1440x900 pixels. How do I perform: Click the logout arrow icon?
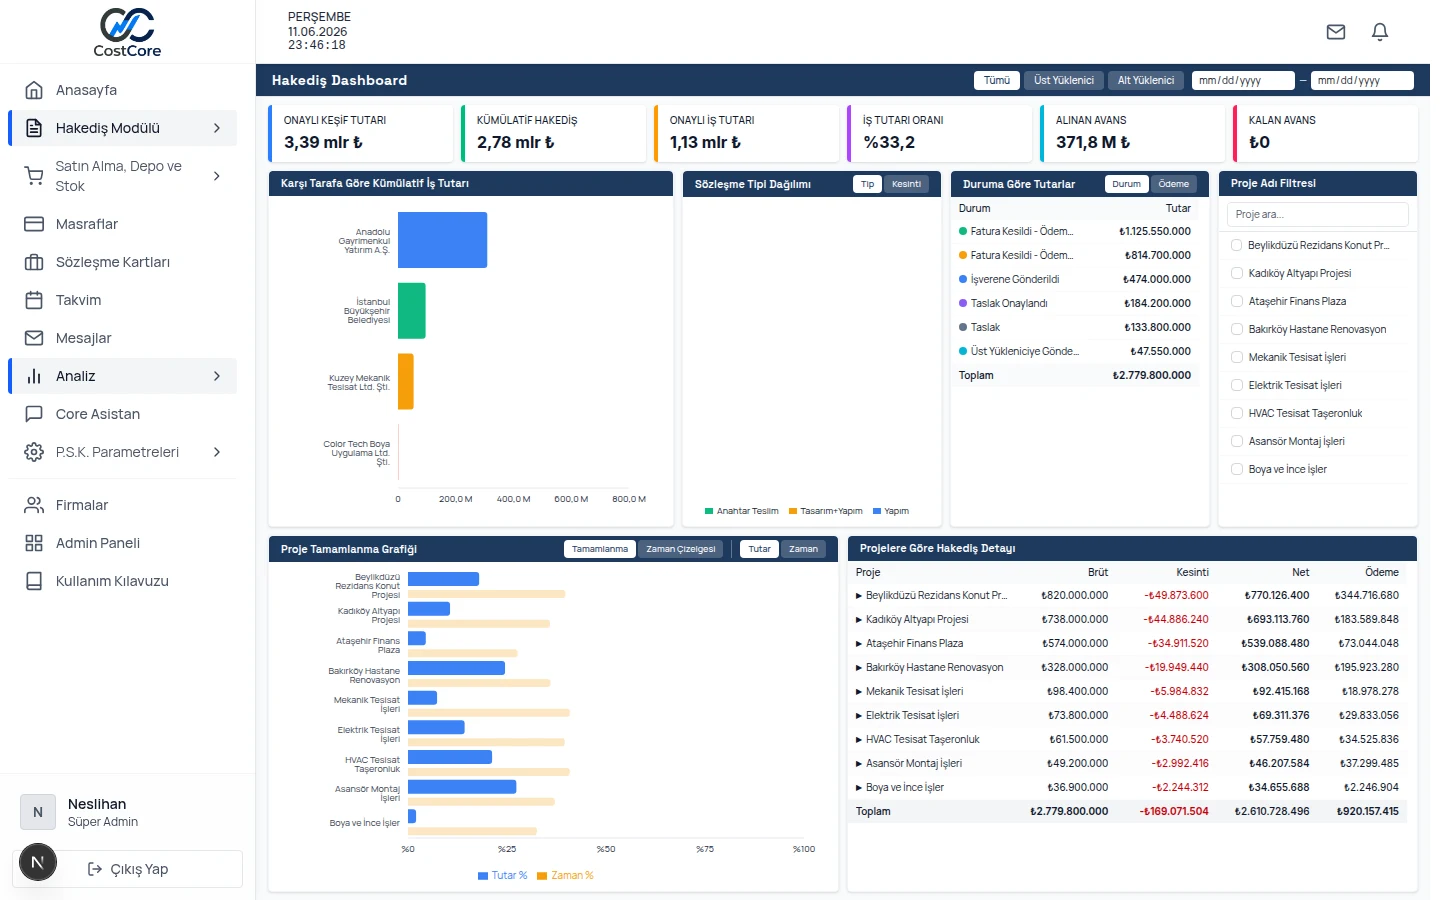click(95, 869)
